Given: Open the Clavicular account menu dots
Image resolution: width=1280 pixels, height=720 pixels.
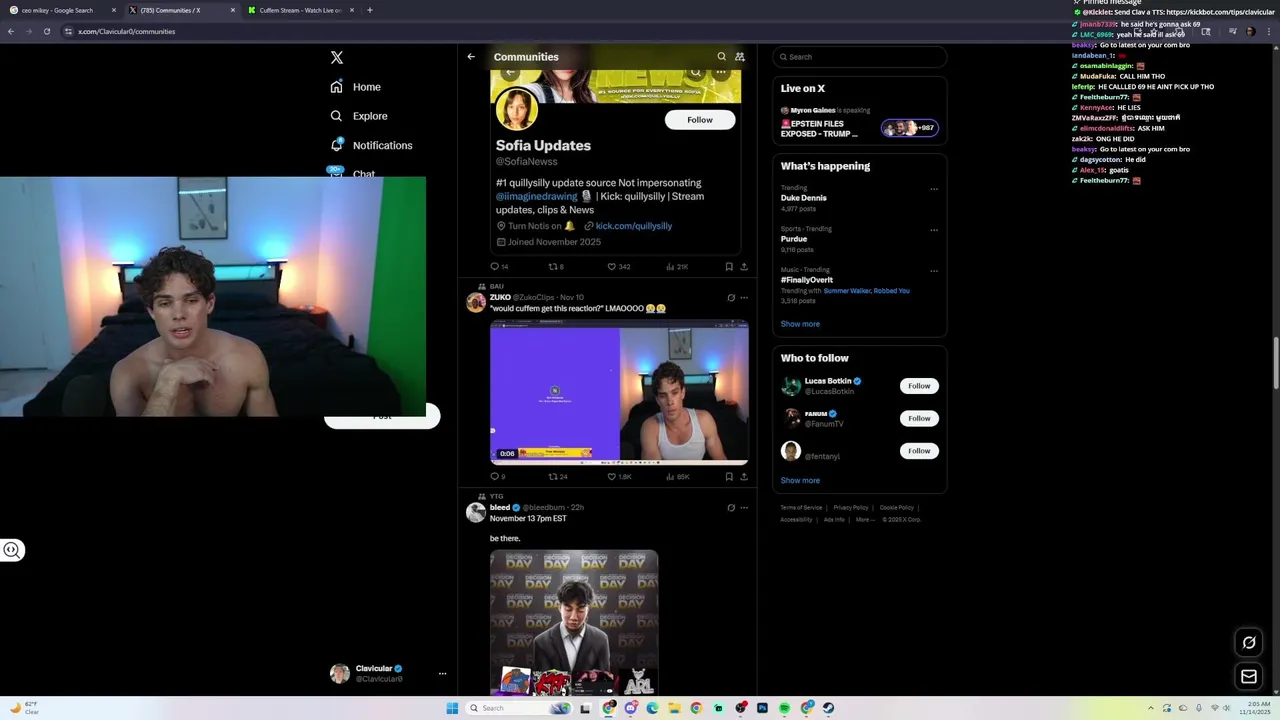Looking at the screenshot, I should pos(442,674).
